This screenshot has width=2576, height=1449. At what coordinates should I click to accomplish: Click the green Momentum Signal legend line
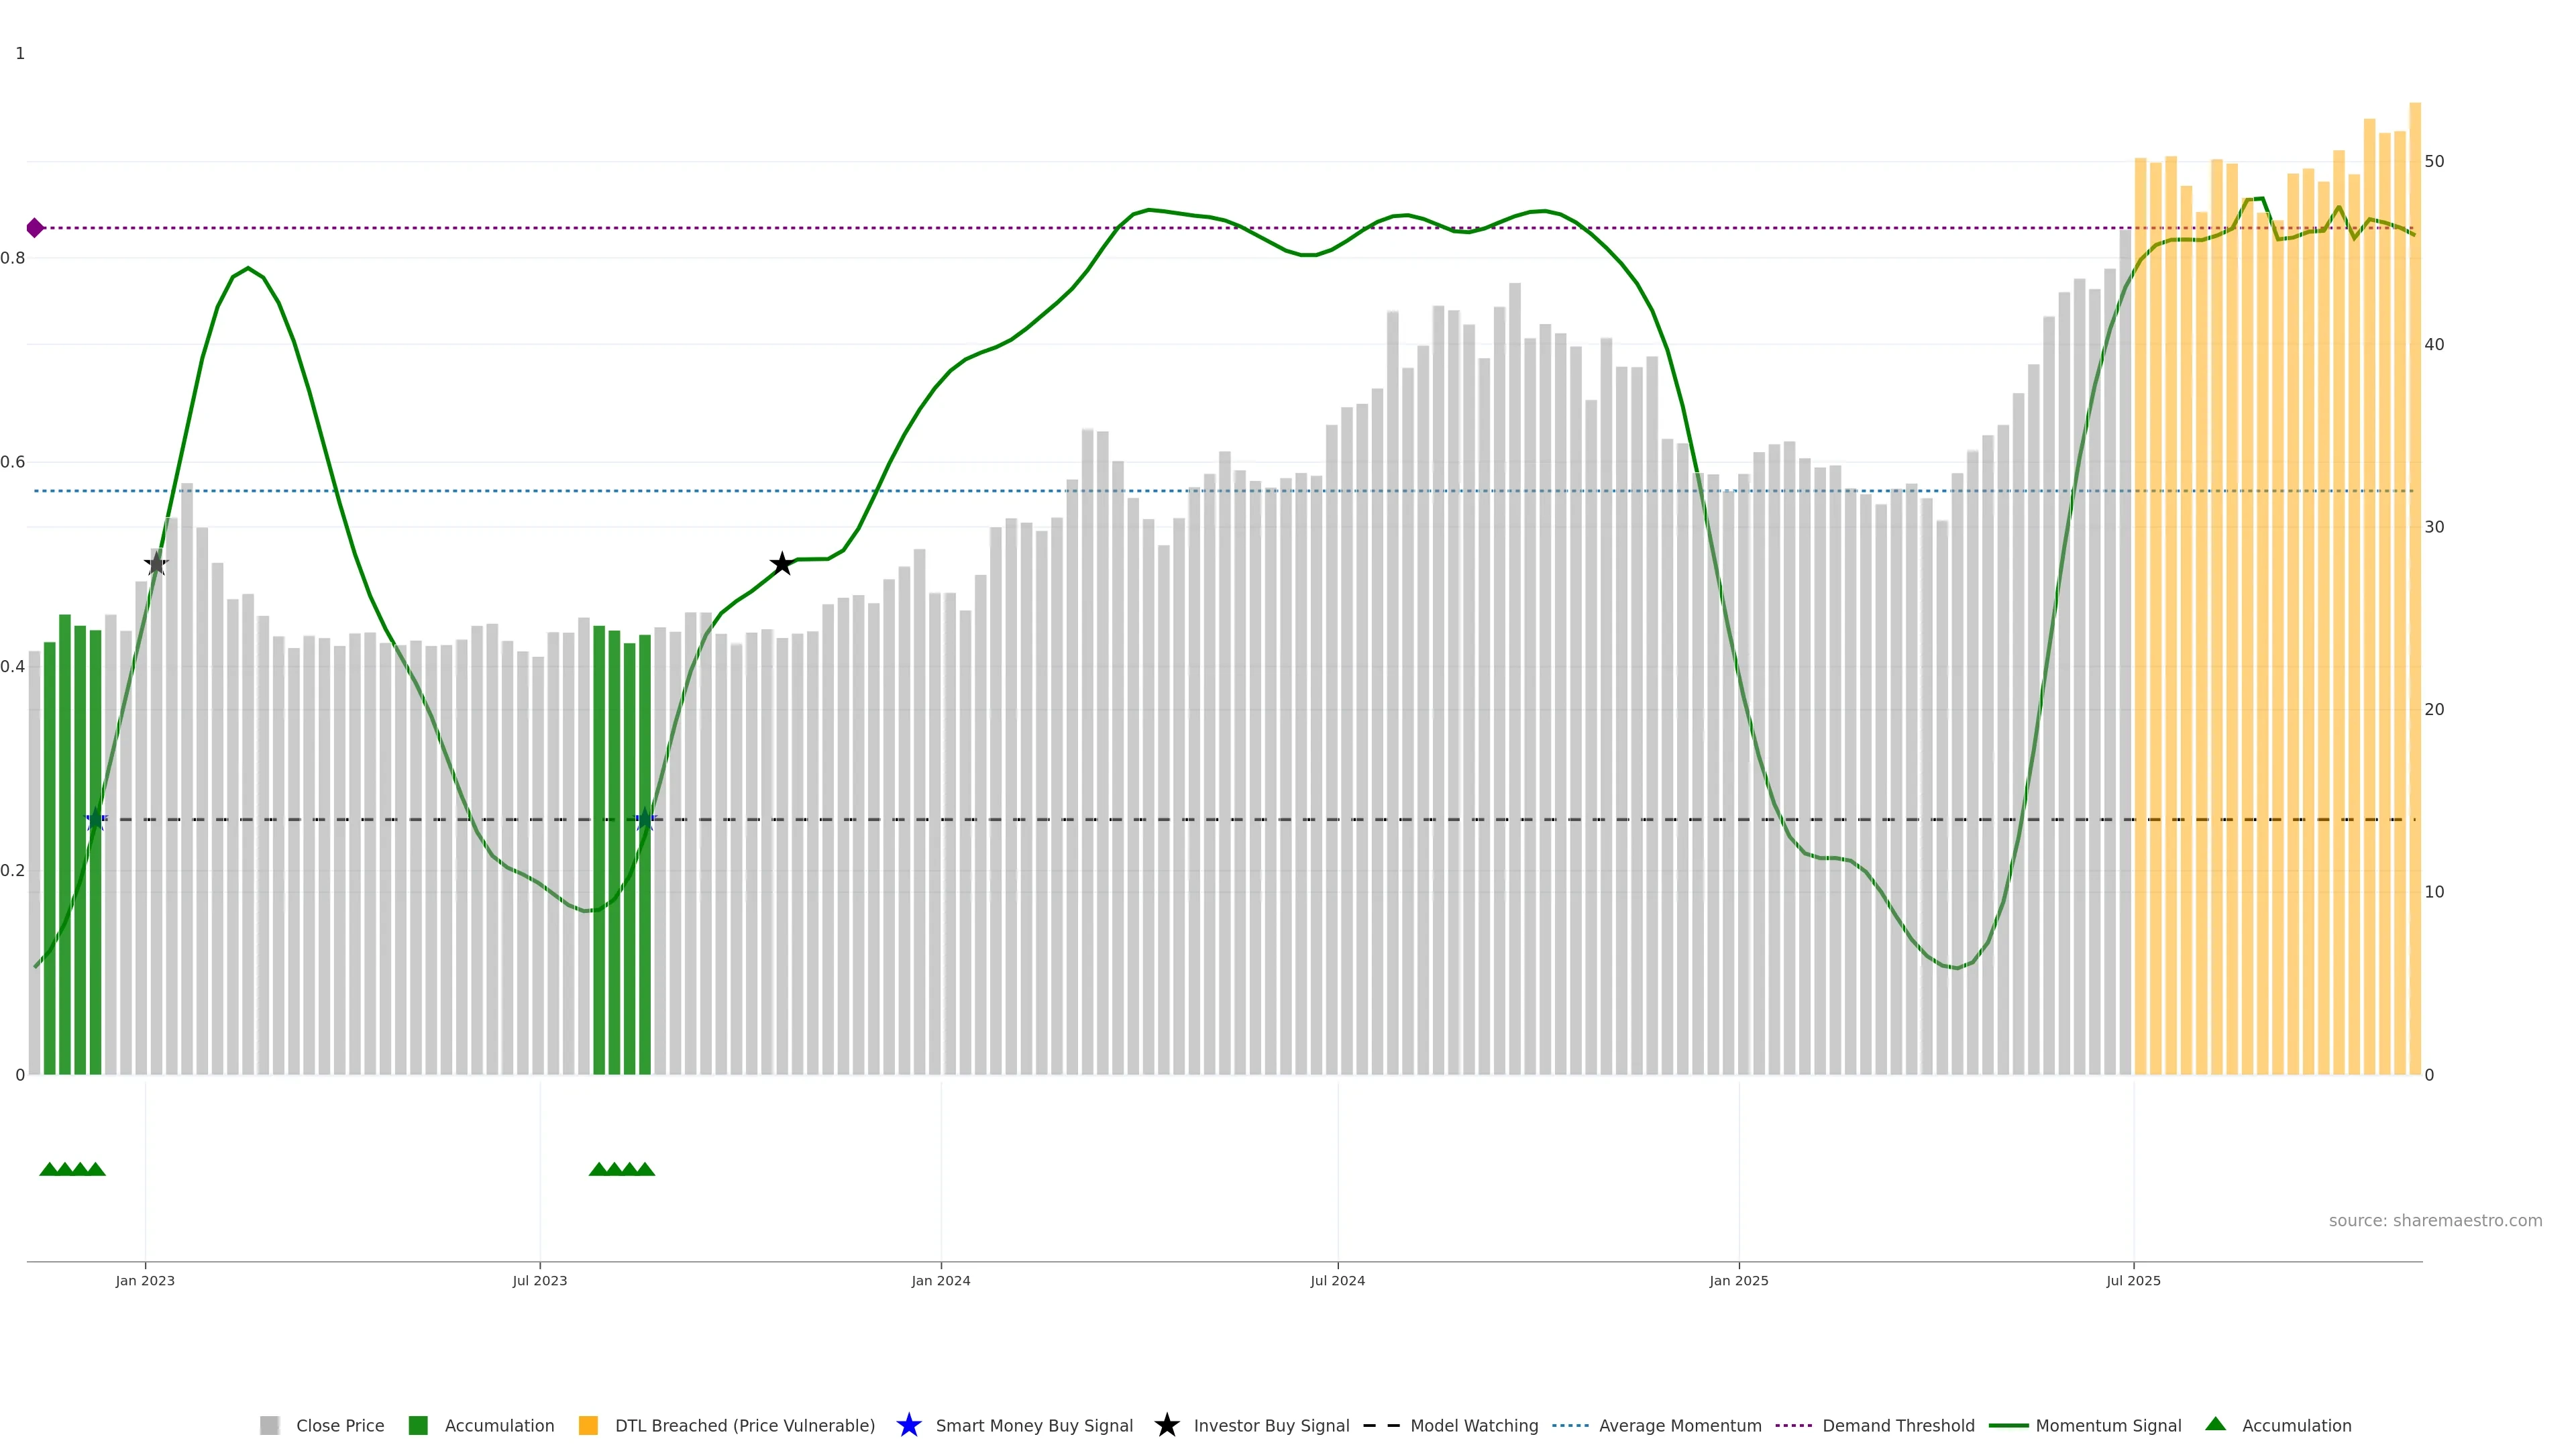pos(2008,1425)
